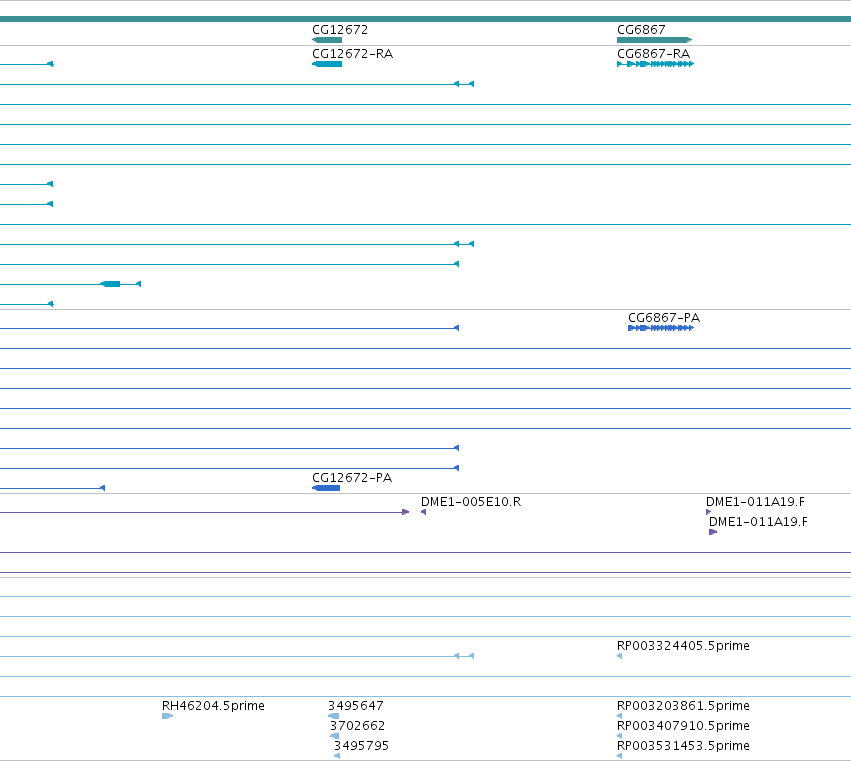Viewport: 851px width, 761px height.
Task: Select the CG12672 gene glyph below its label
Action: 327,40
